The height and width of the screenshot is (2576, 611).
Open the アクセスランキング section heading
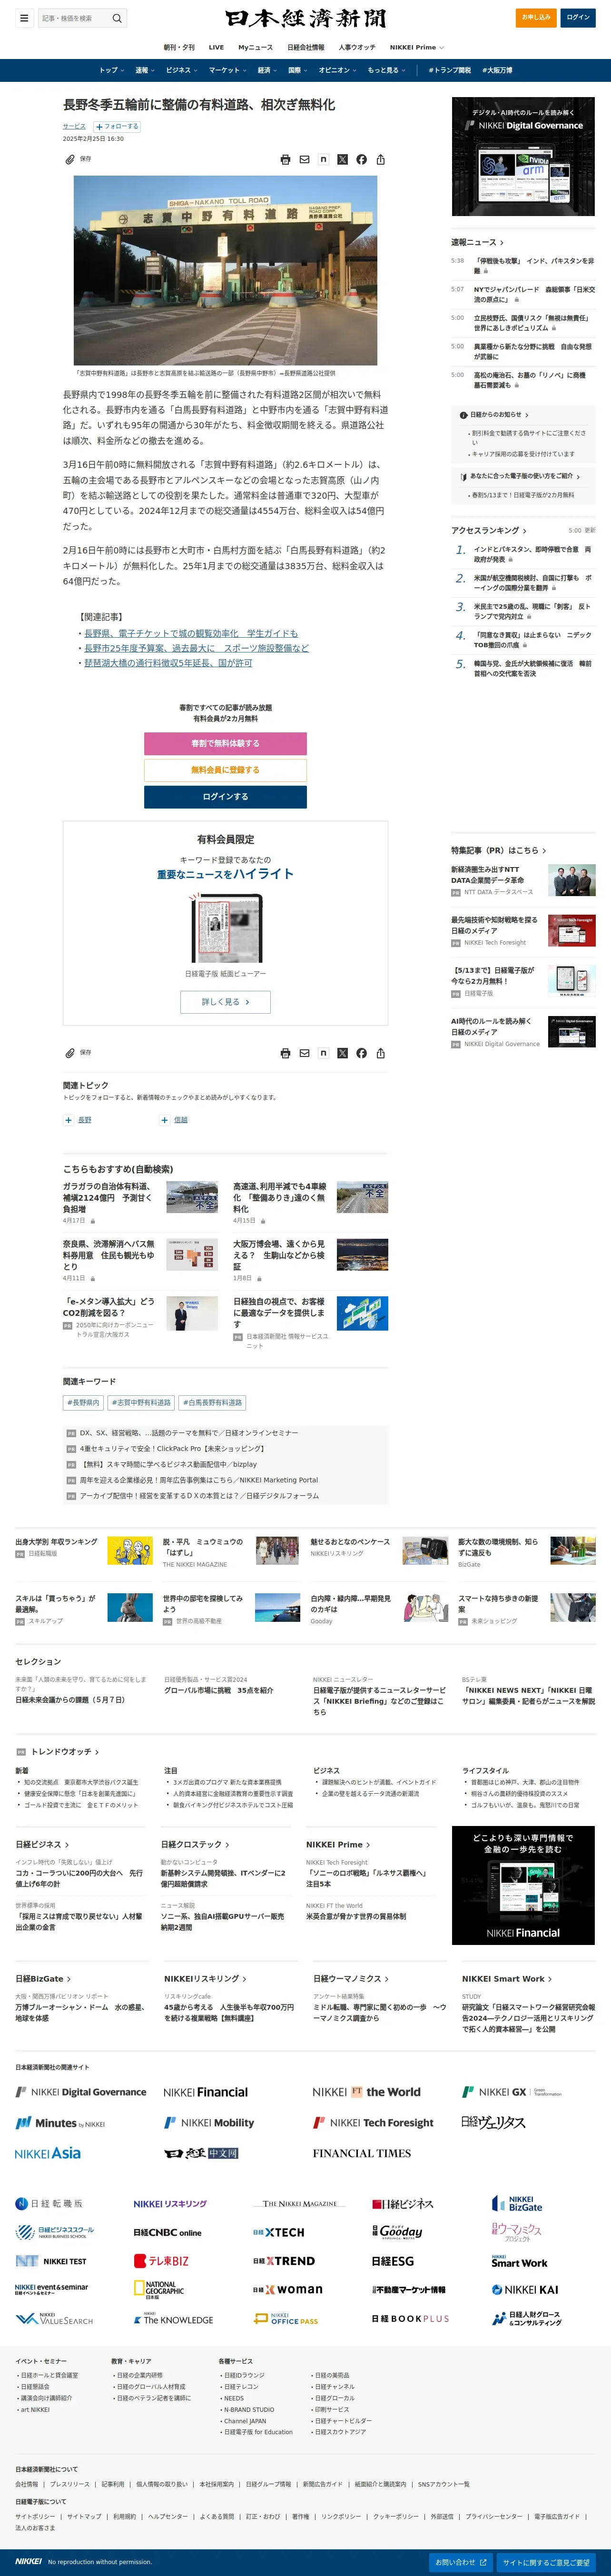(489, 530)
